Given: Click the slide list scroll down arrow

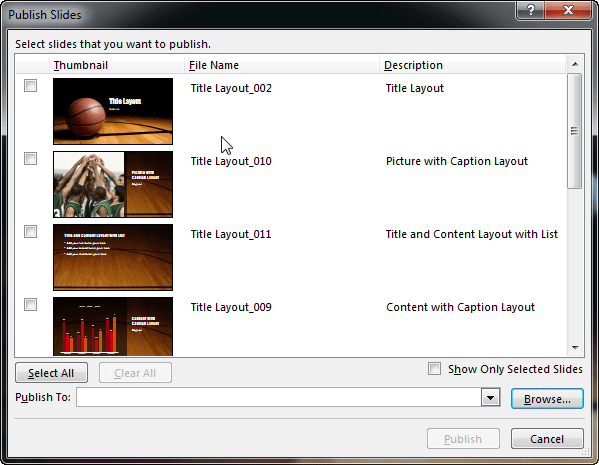Looking at the screenshot, I should (575, 348).
